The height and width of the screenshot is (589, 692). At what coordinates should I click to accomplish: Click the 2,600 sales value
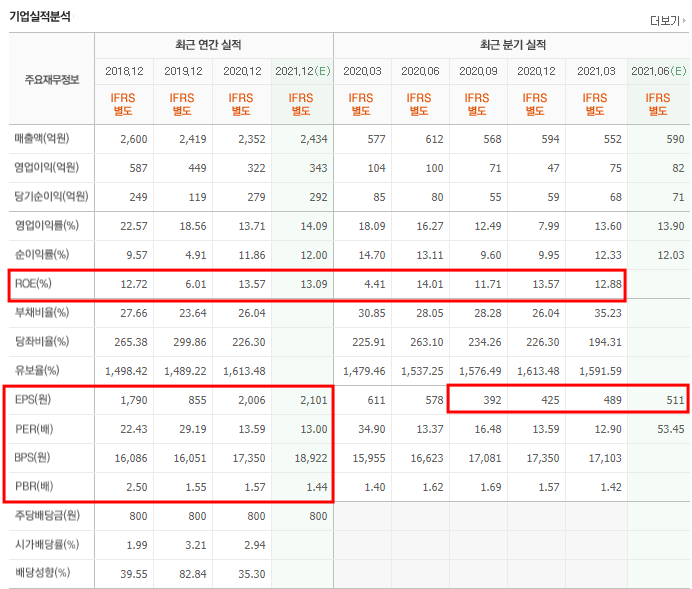coord(134,139)
